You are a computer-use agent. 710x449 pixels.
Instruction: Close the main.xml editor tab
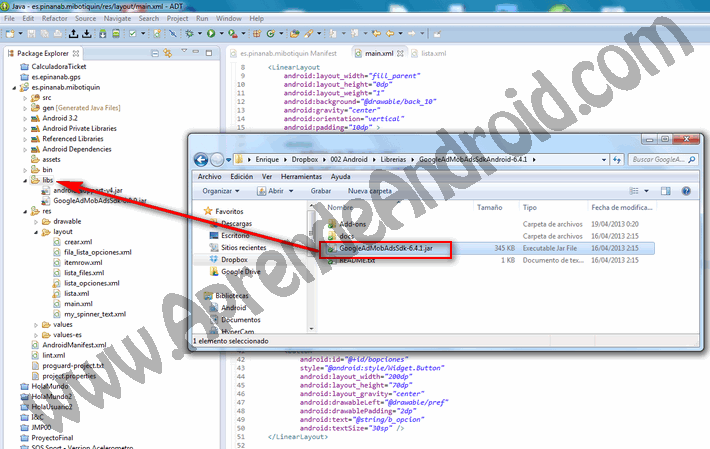[400, 53]
